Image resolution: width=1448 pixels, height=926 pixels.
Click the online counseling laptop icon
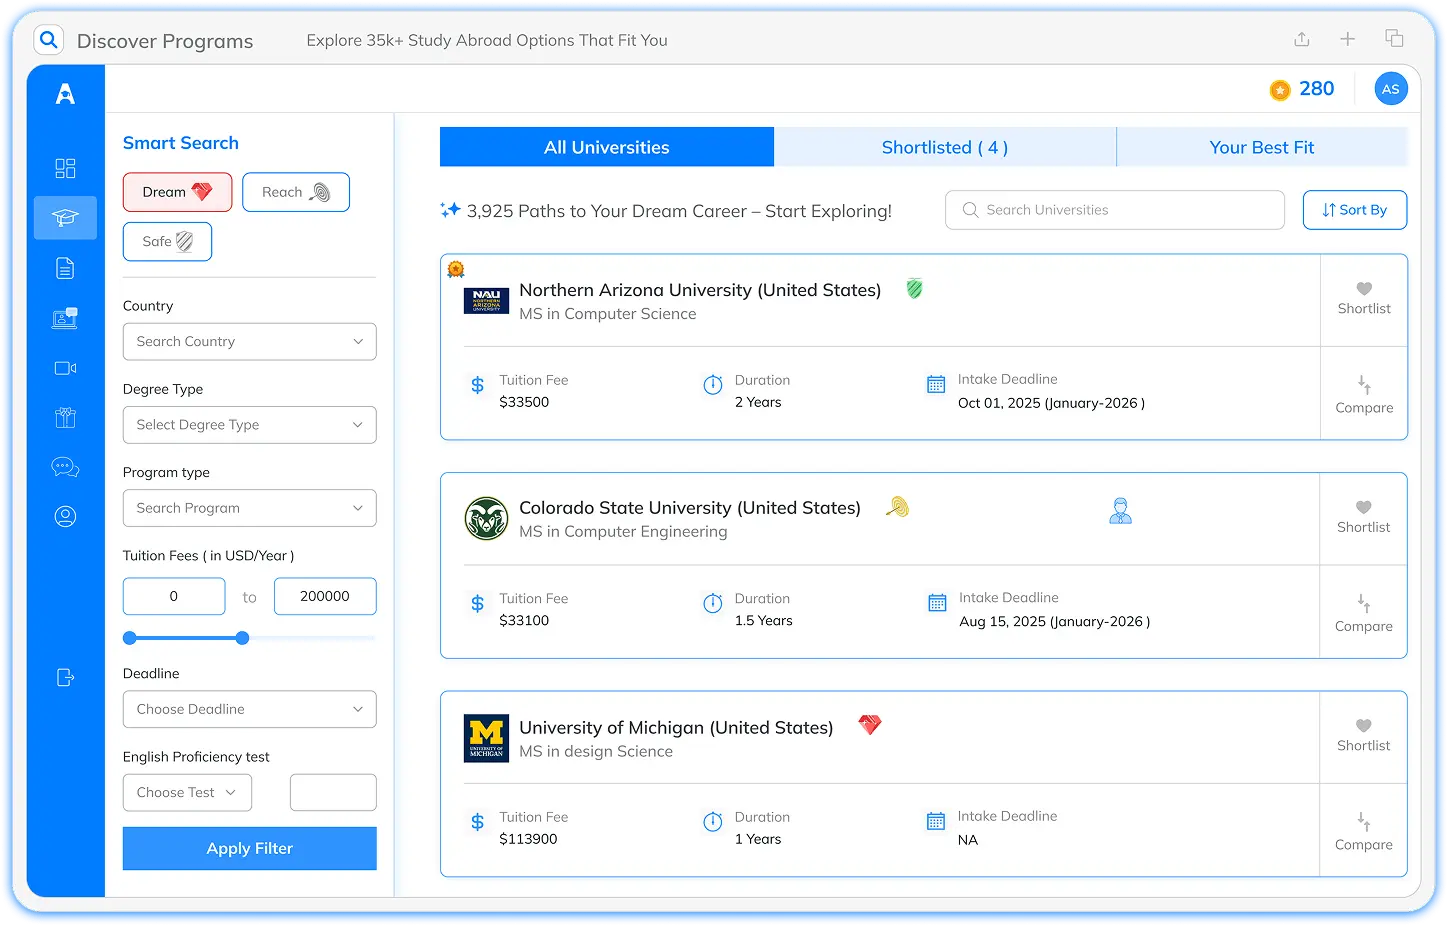tap(65, 318)
